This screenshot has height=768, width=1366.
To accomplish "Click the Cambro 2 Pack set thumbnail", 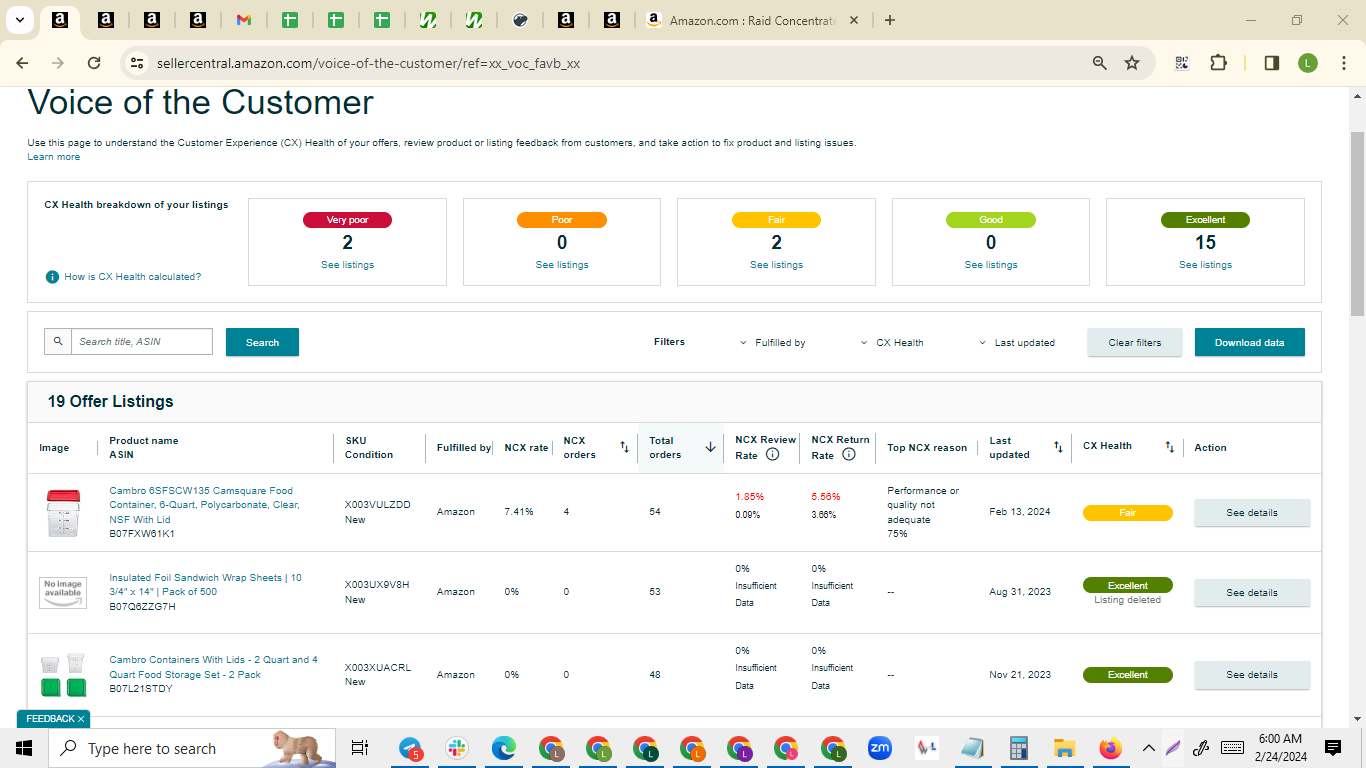I will 62,676.
